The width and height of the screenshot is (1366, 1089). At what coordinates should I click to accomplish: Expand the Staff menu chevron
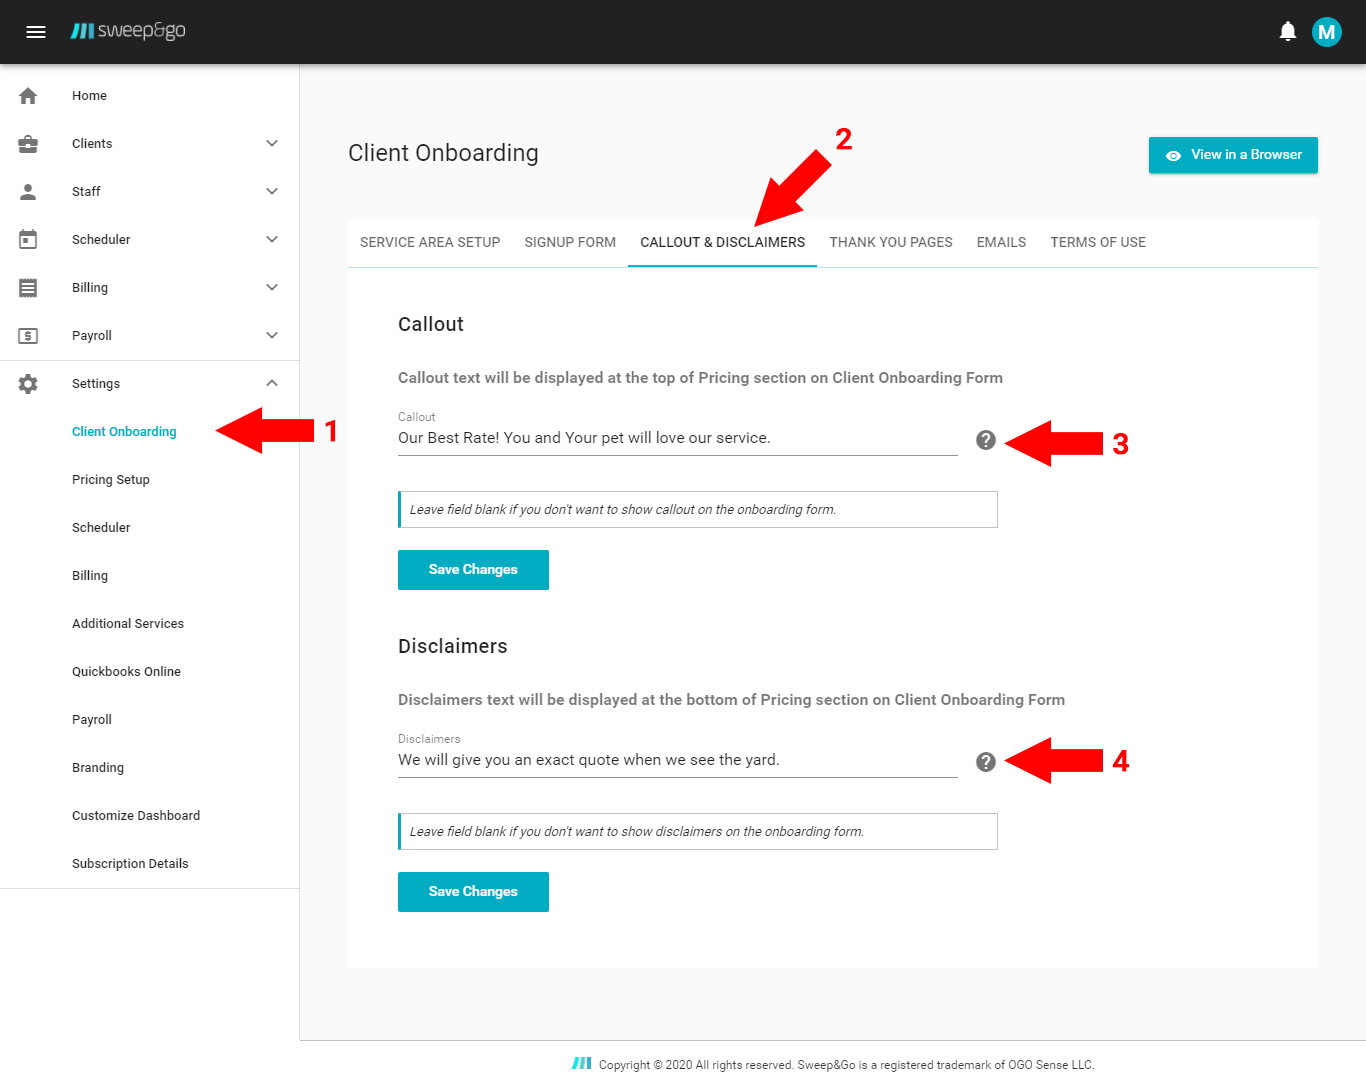272,192
